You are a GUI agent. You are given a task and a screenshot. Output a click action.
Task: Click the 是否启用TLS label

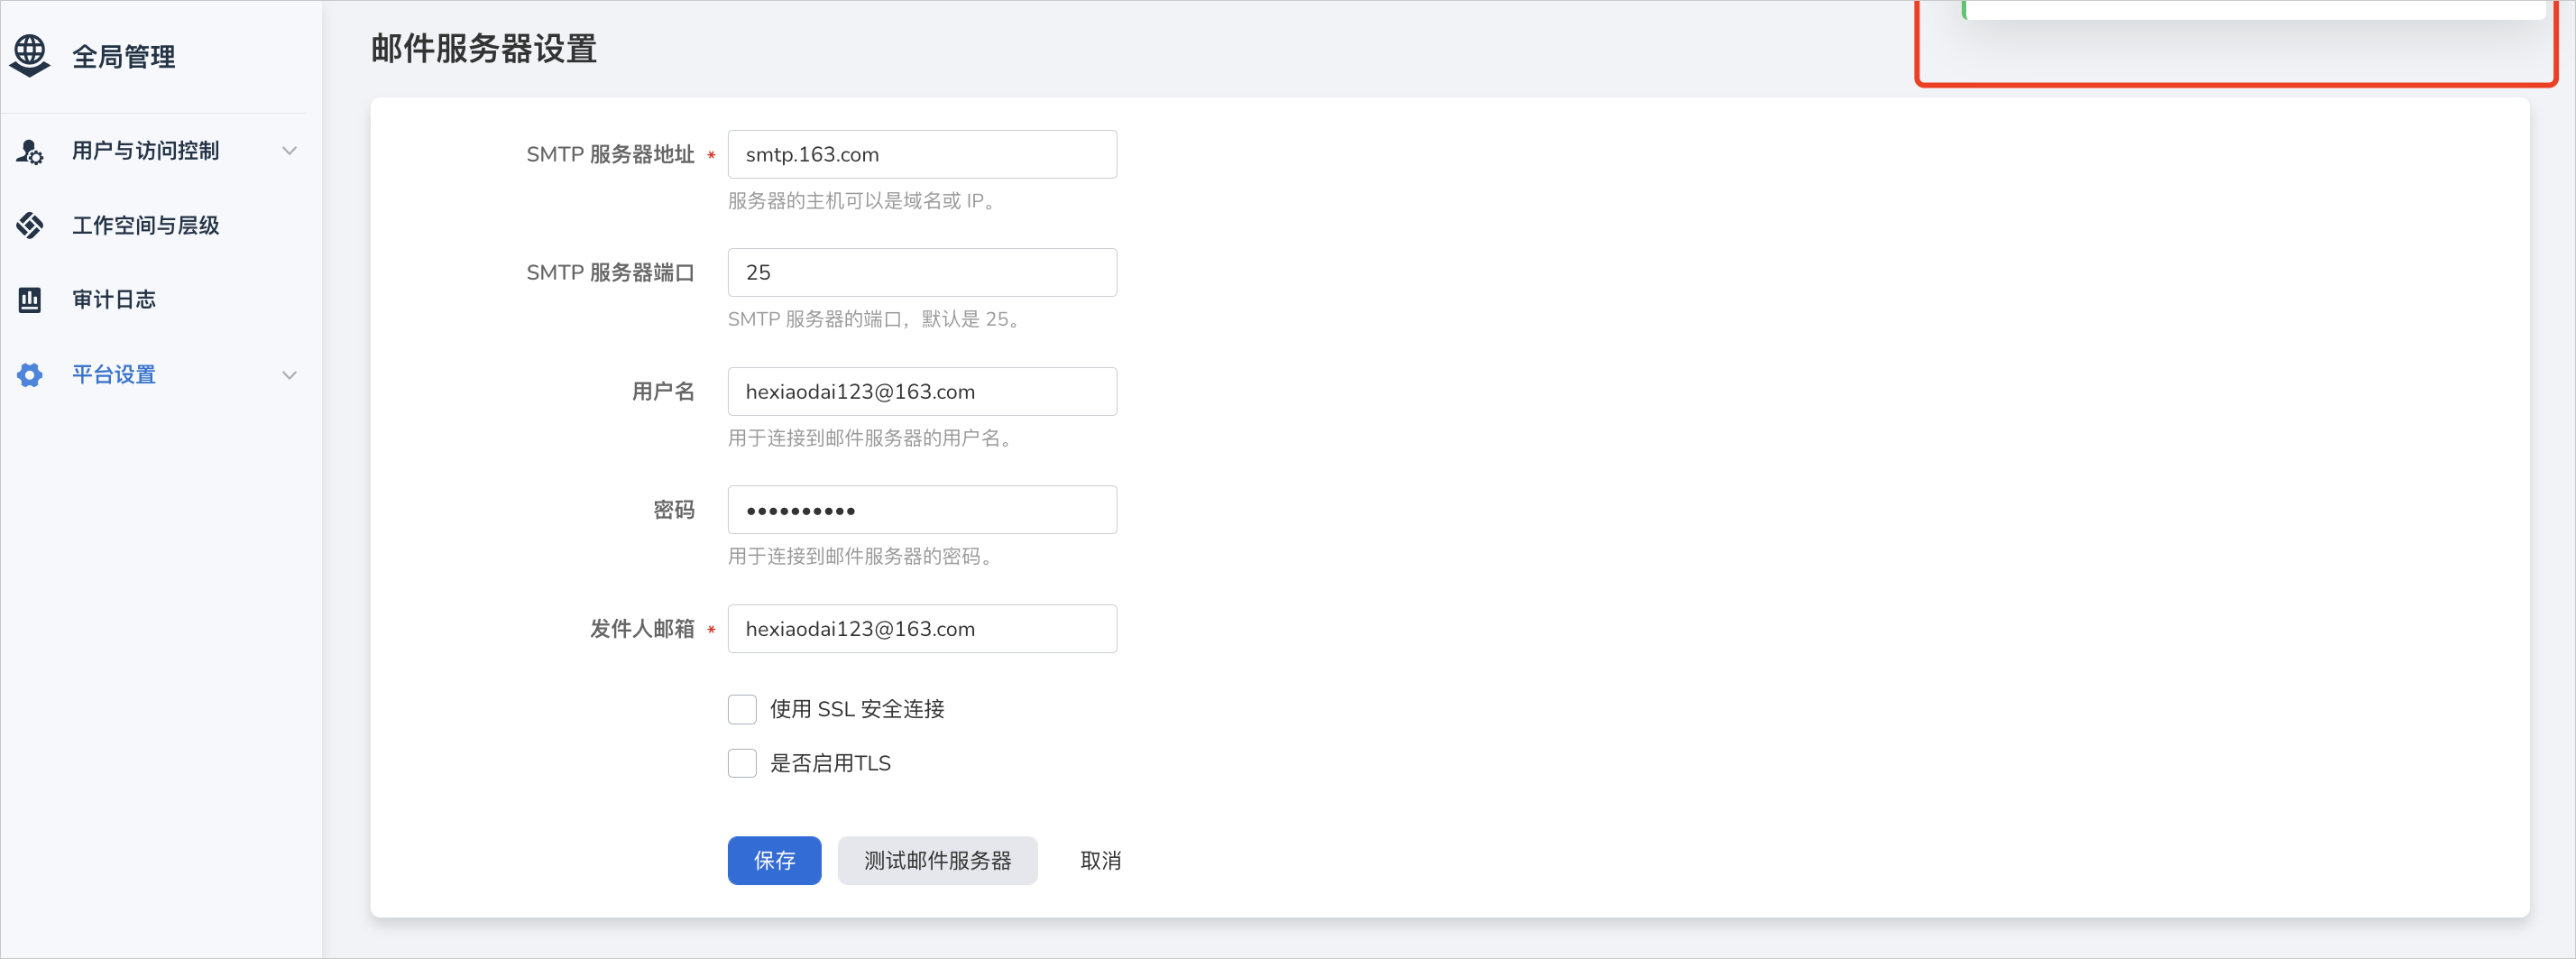point(830,763)
